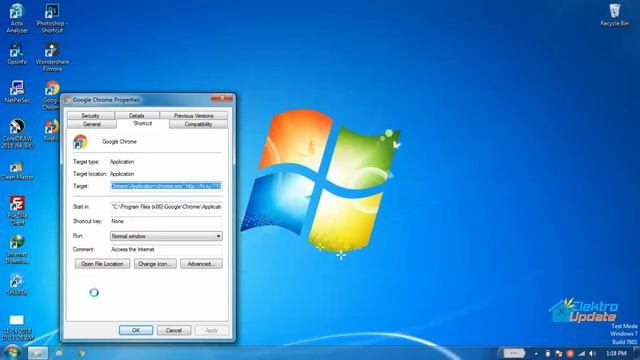
Task: Open the volume speaker tray icon
Action: tap(593, 353)
